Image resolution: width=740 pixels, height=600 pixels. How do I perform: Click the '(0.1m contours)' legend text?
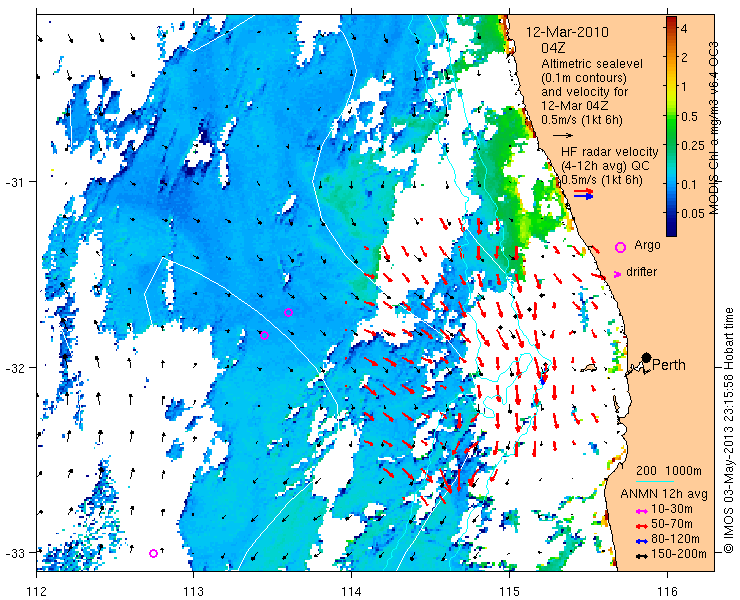pos(584,77)
